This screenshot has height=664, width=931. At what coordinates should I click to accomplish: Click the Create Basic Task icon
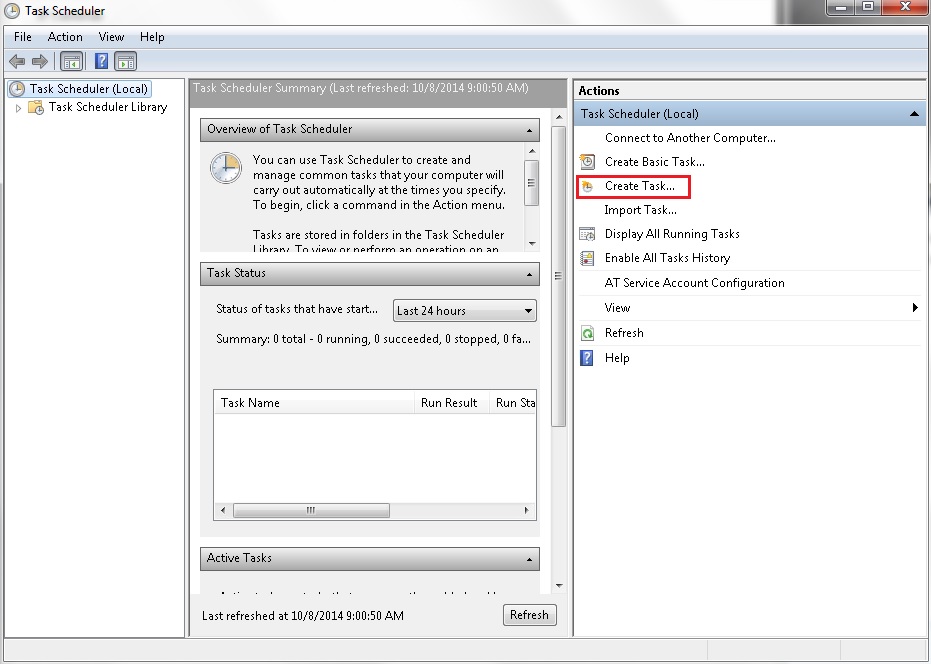(x=587, y=162)
